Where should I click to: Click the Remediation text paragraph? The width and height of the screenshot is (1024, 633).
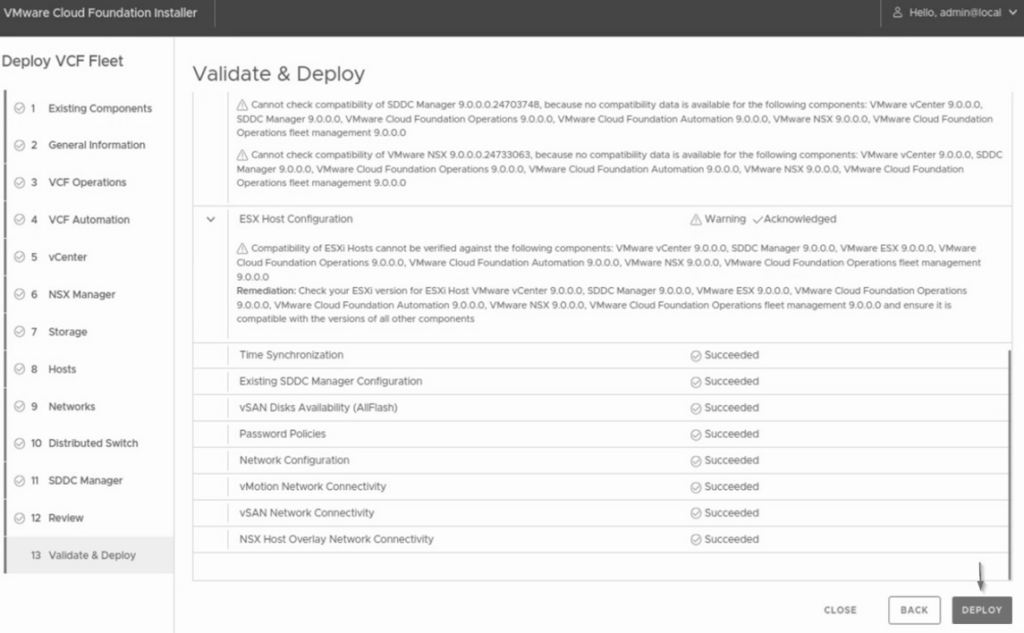pyautogui.click(x=602, y=305)
